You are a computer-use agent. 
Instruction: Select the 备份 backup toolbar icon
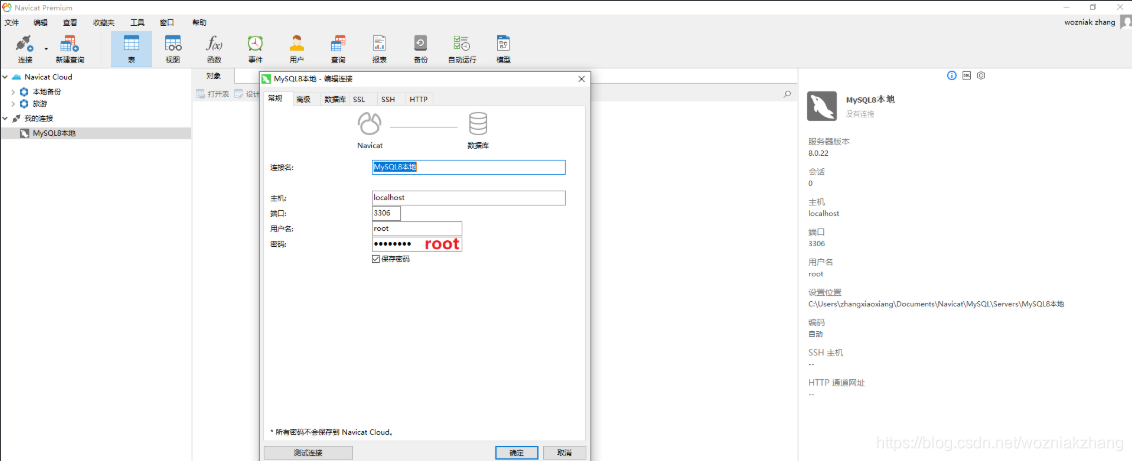pos(420,48)
